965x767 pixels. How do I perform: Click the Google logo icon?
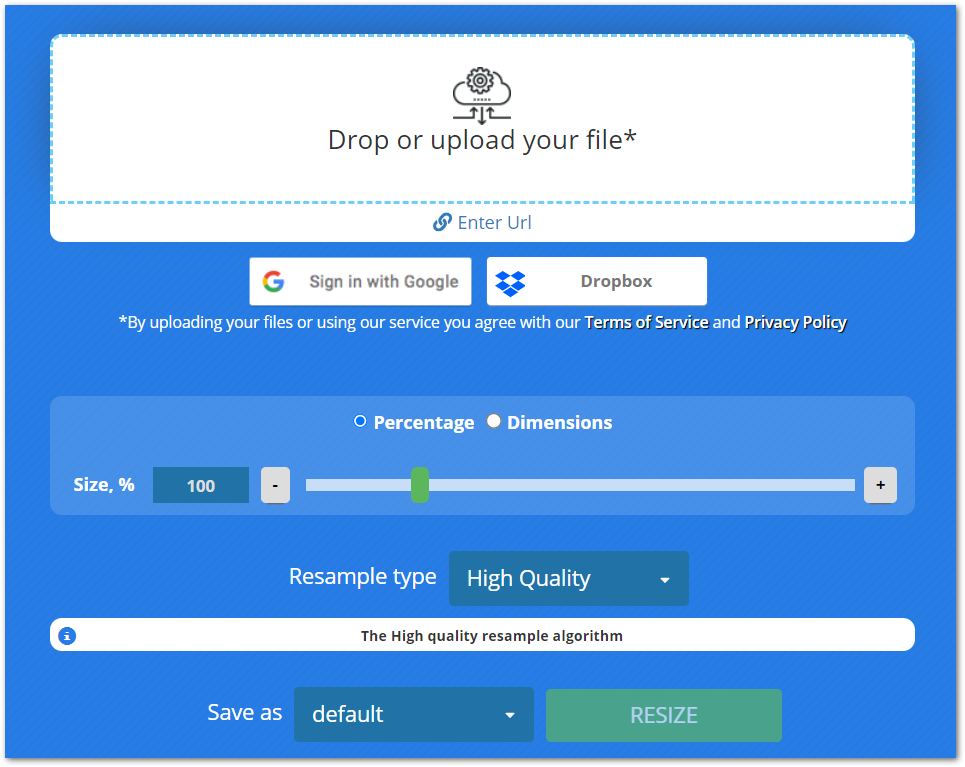[274, 281]
